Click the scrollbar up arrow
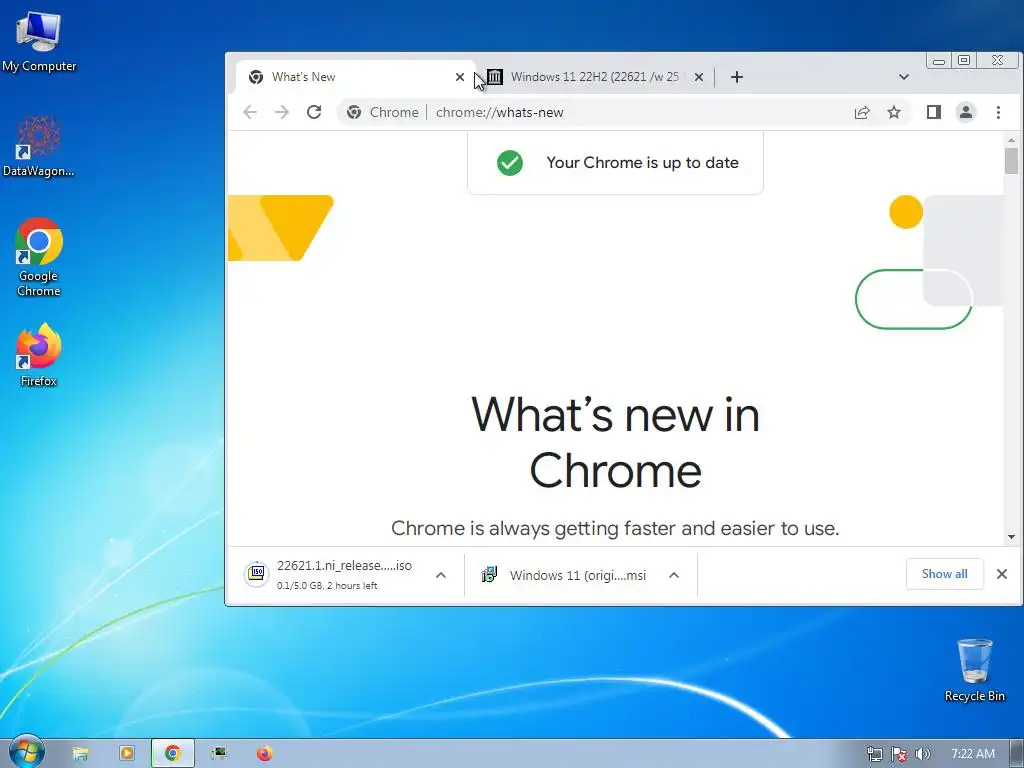The width and height of the screenshot is (1024, 768). coord(1011,140)
